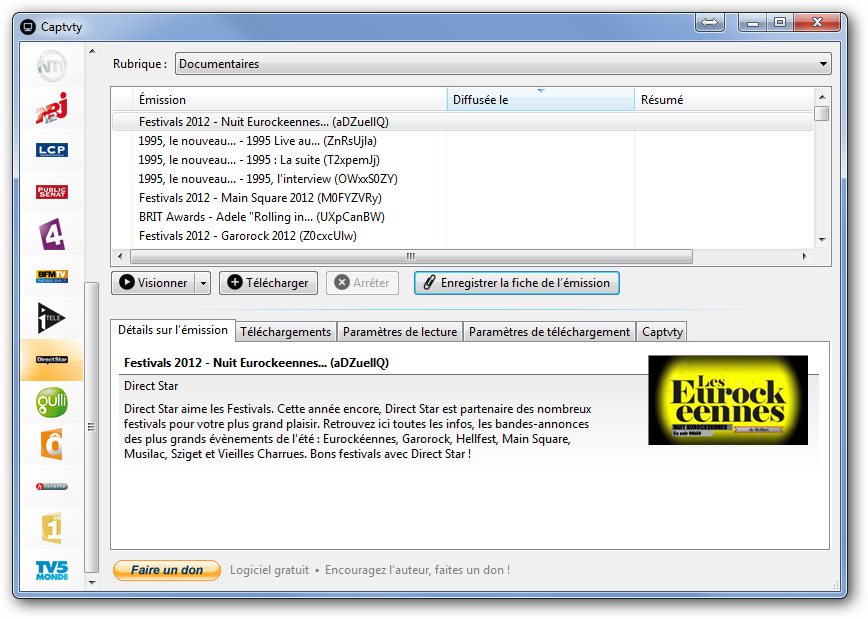The height and width of the screenshot is (619, 868).
Task: Select the France Ô channel icon
Action: [x=51, y=444]
